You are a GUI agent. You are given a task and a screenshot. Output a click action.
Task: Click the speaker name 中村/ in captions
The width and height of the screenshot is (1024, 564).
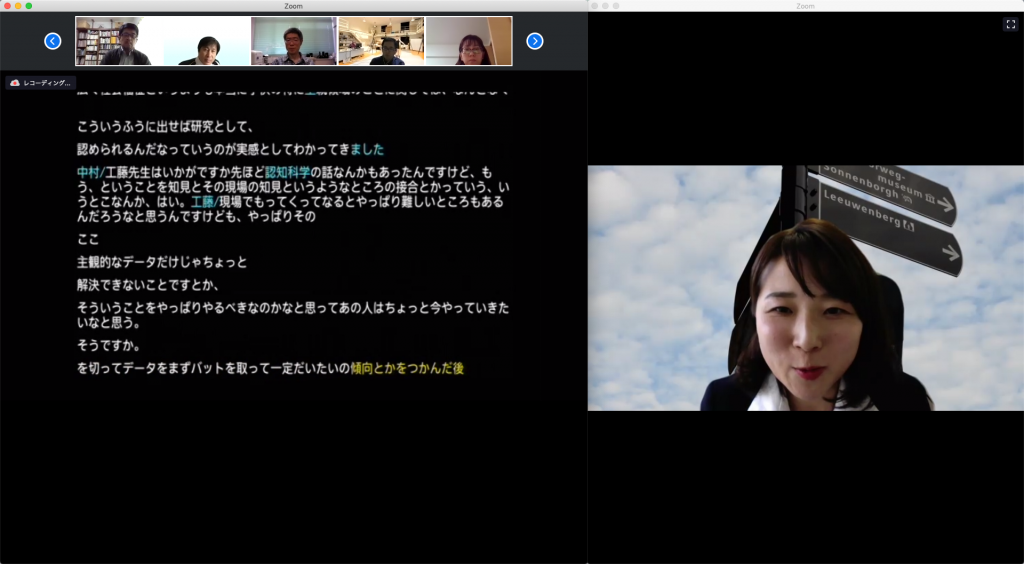(x=91, y=172)
